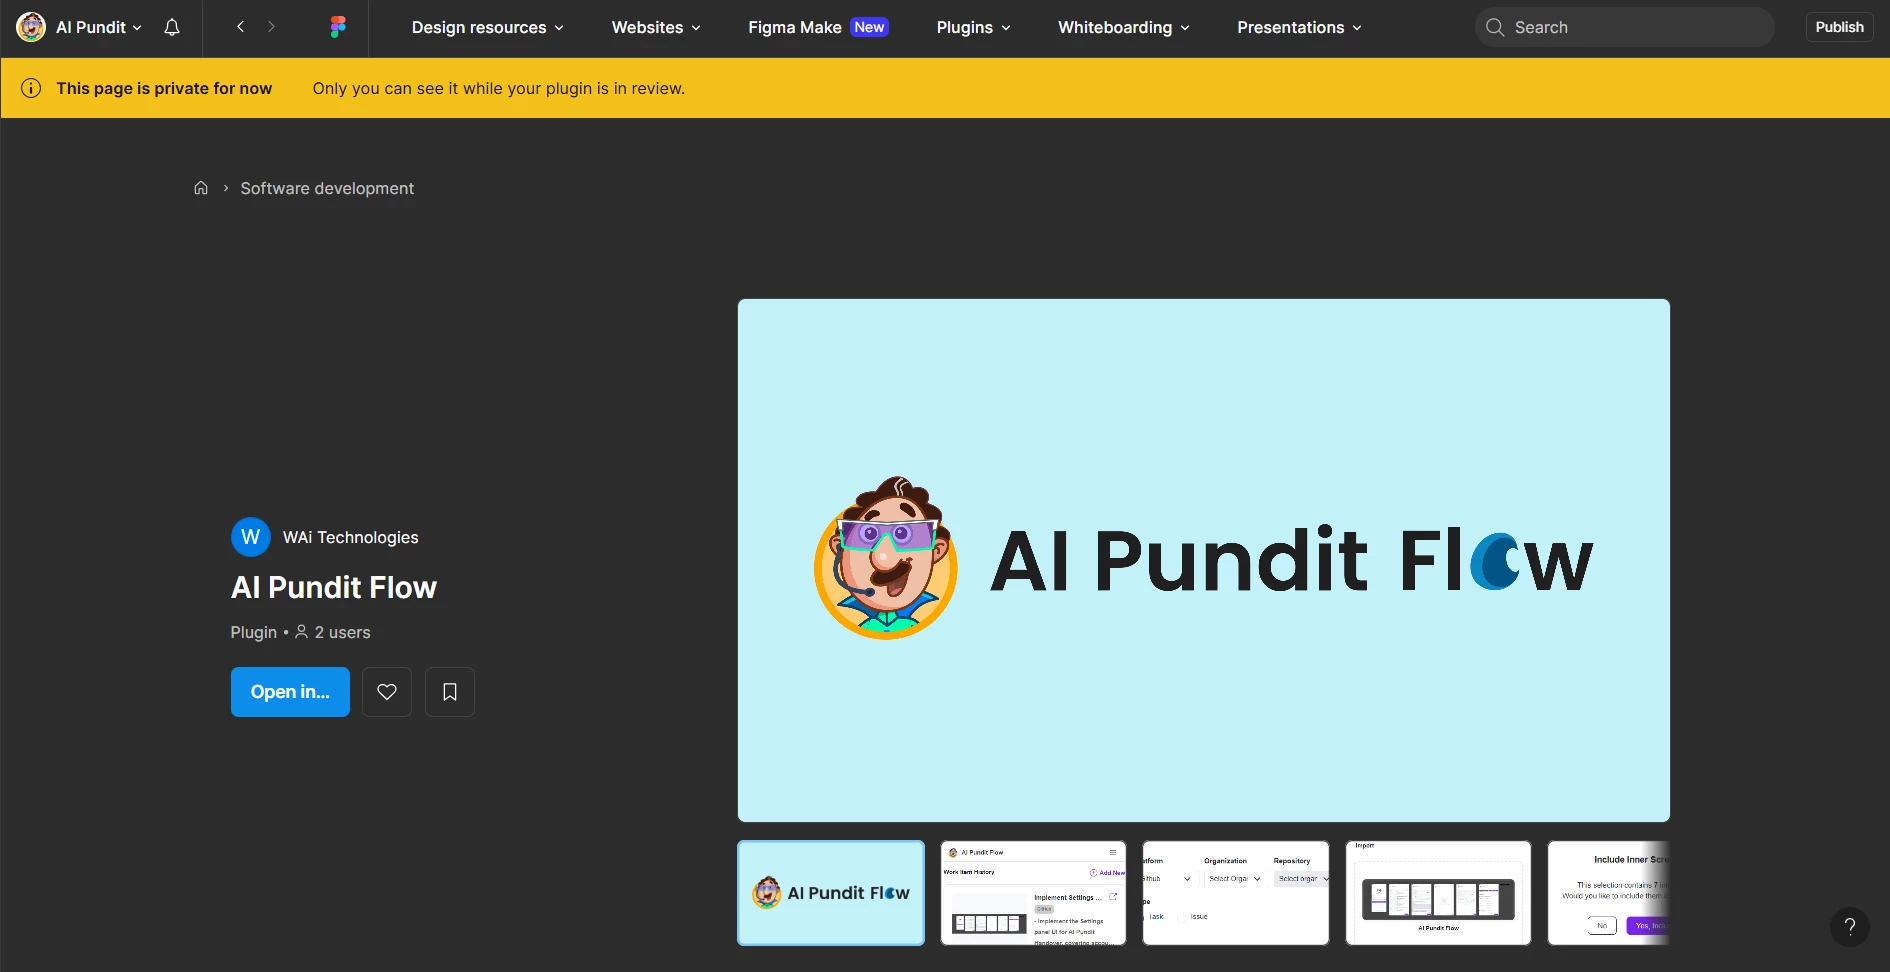The width and height of the screenshot is (1890, 972).
Task: Click the search magnifier icon
Action: click(1495, 27)
